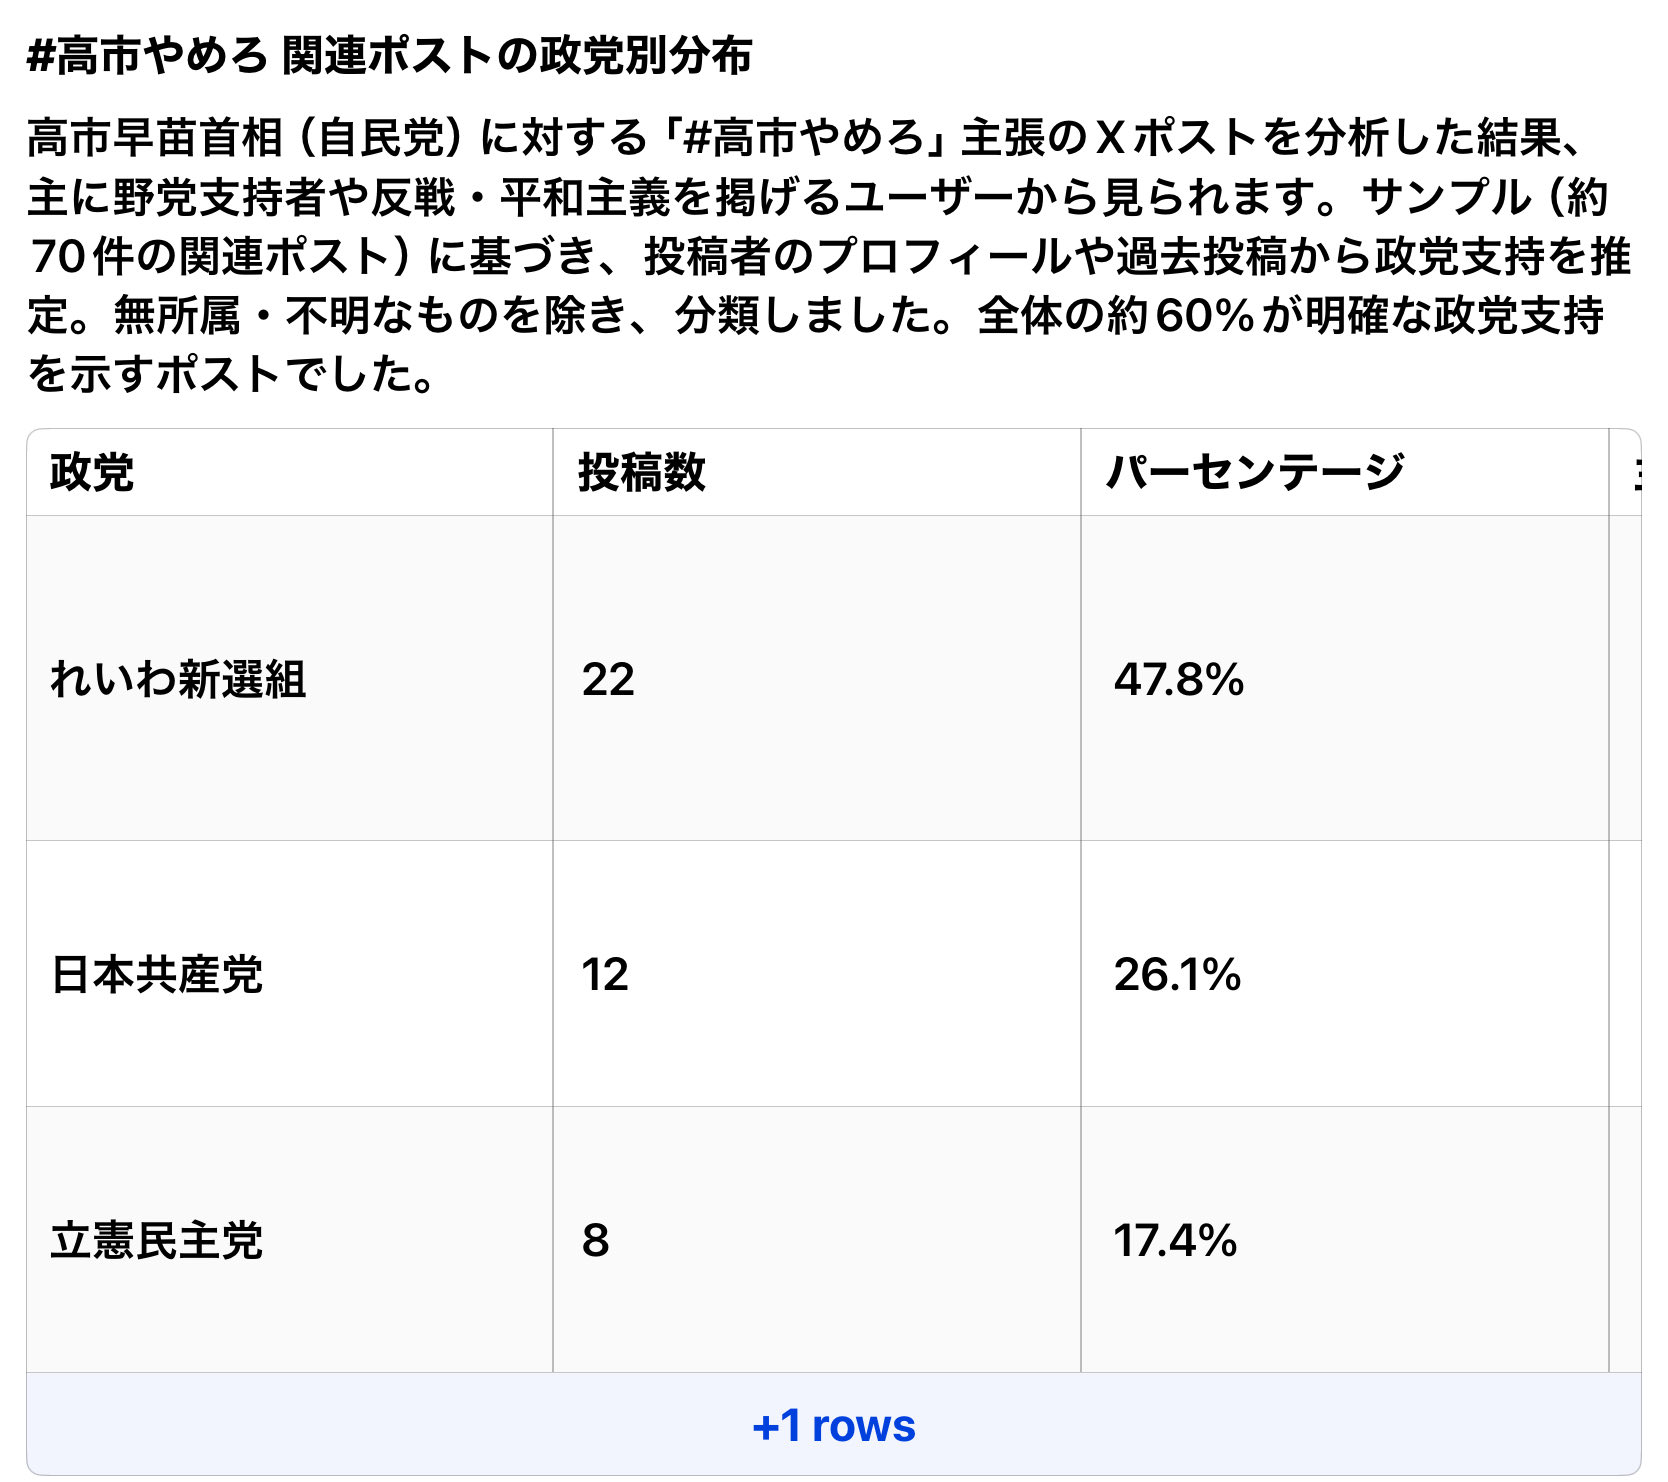This screenshot has width=1668, height=1482.
Task: Click the cut-off fourth column cell in れいわ新選組 row
Action: (x=1626, y=679)
